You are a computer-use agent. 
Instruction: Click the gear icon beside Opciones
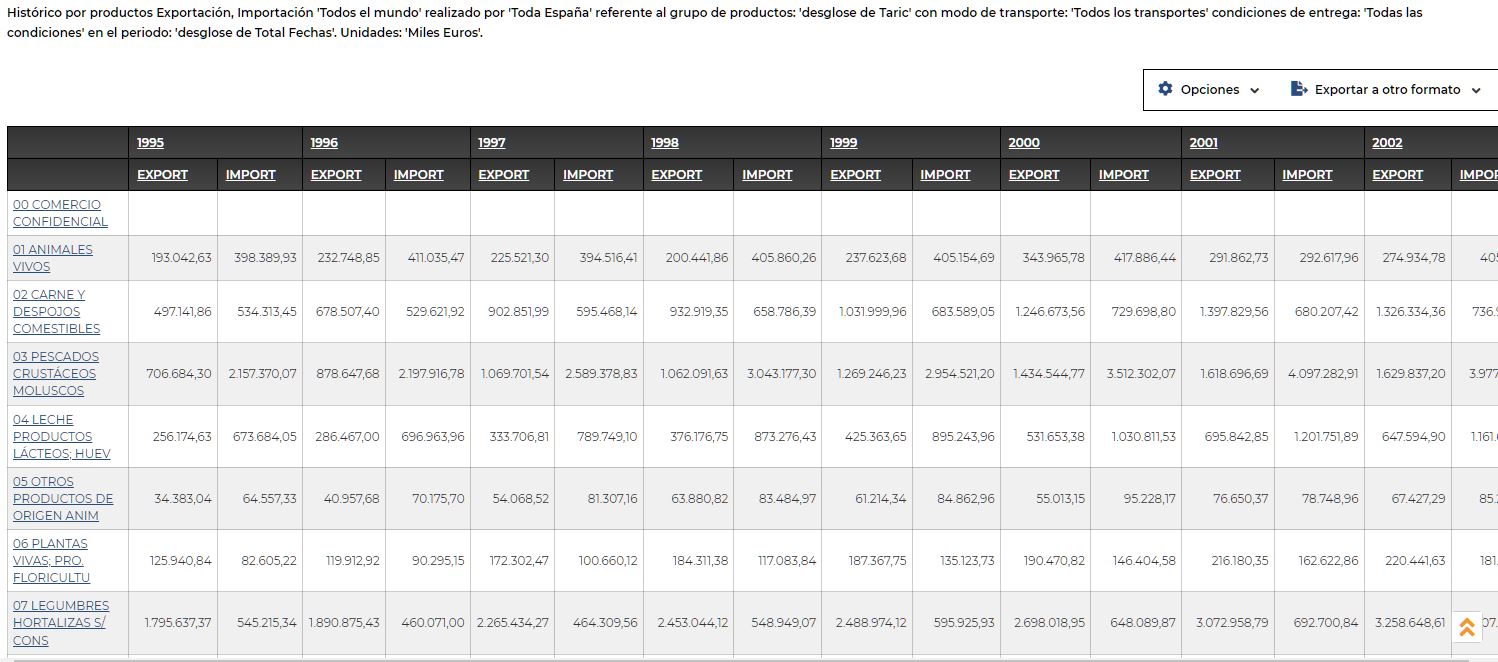(1165, 89)
